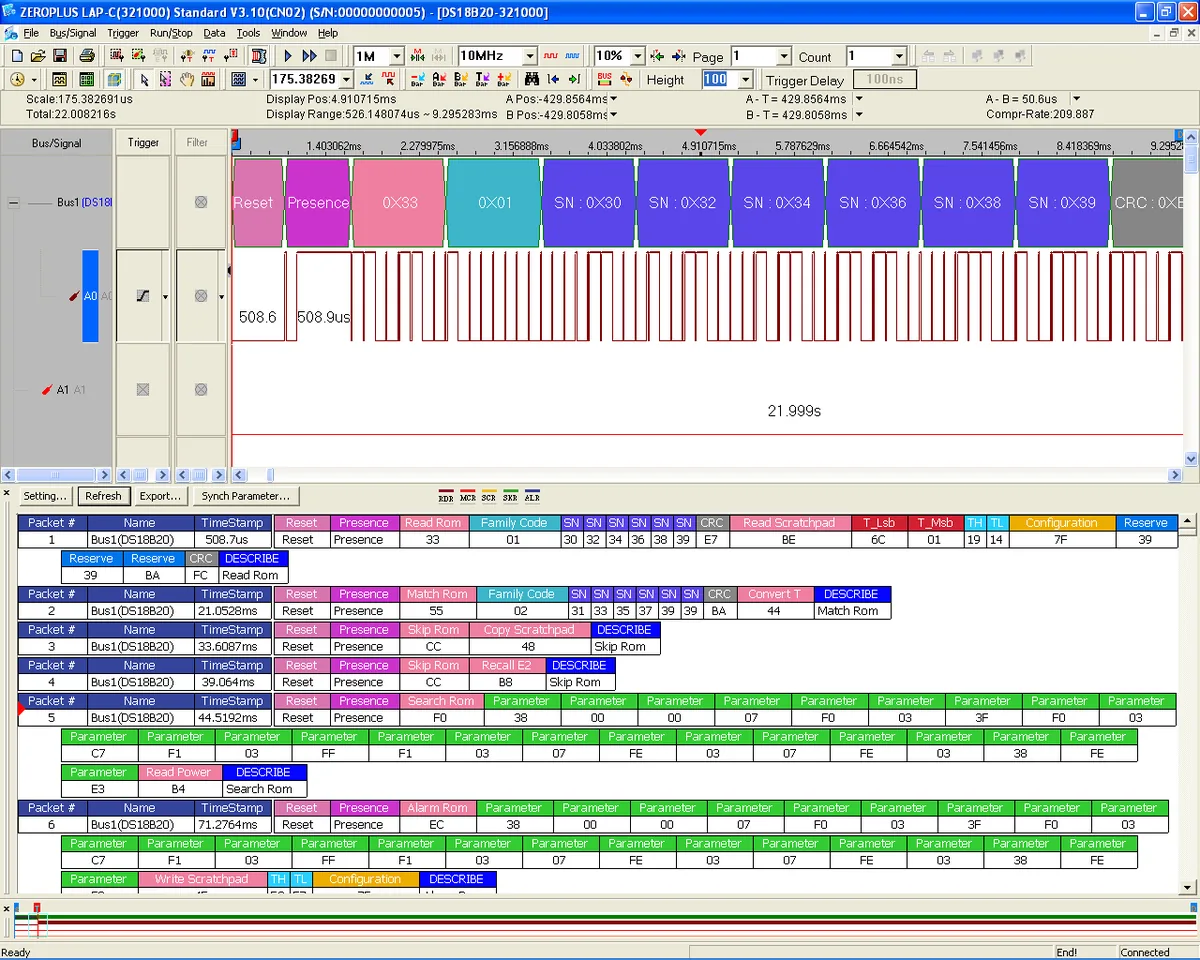Screen dimensions: 1200x960
Task: Select the arrow pointer cursor tool
Action: tap(144, 79)
